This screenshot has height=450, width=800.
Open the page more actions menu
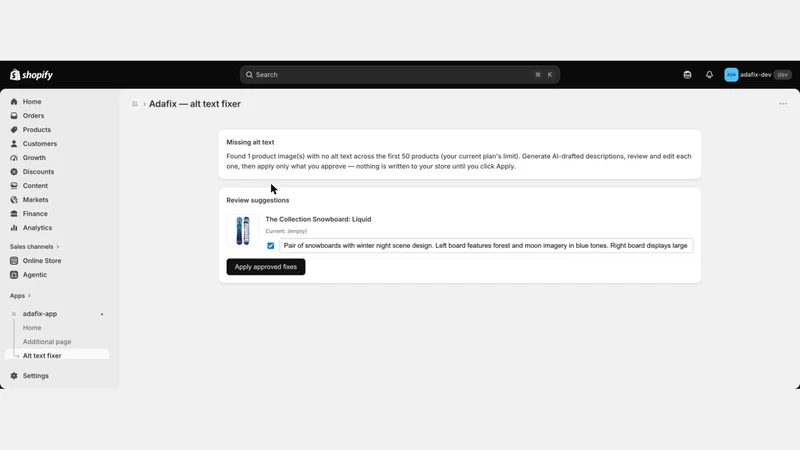pyautogui.click(x=783, y=104)
